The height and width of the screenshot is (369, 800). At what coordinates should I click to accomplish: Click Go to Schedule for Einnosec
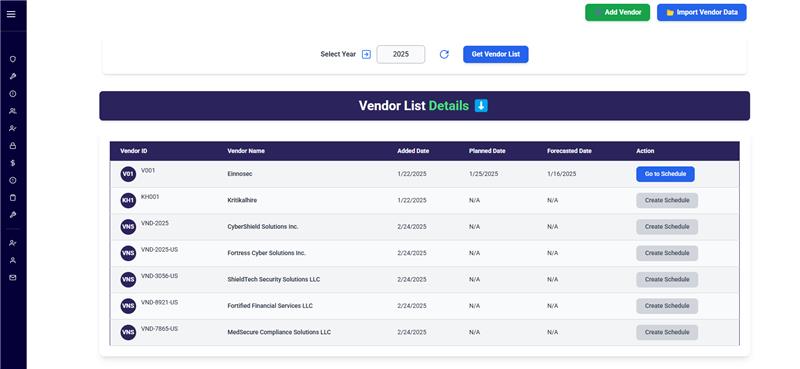point(665,174)
